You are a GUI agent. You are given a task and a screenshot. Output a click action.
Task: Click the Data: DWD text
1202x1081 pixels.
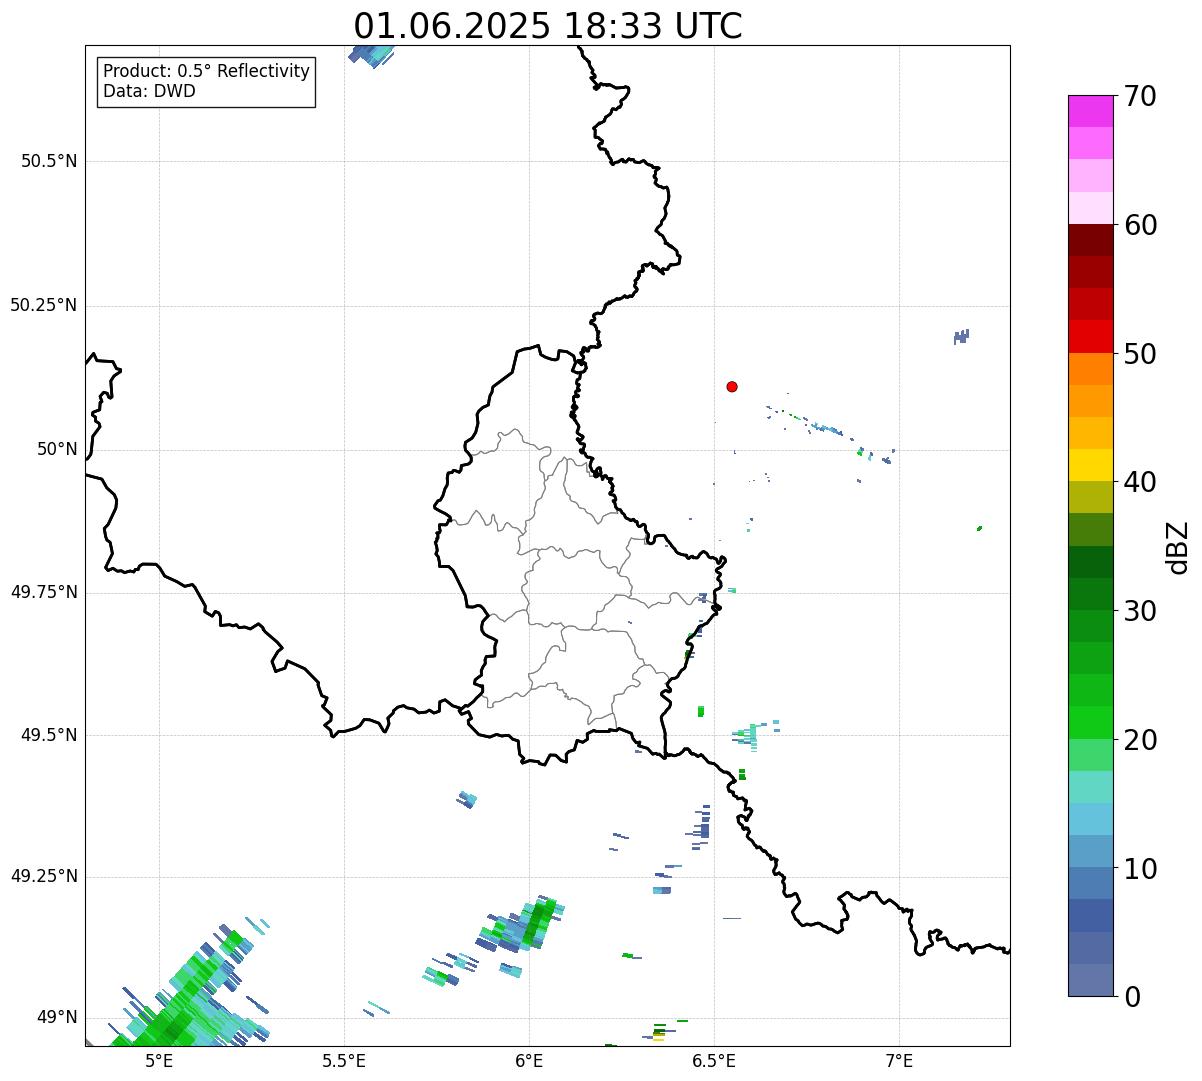tap(150, 92)
